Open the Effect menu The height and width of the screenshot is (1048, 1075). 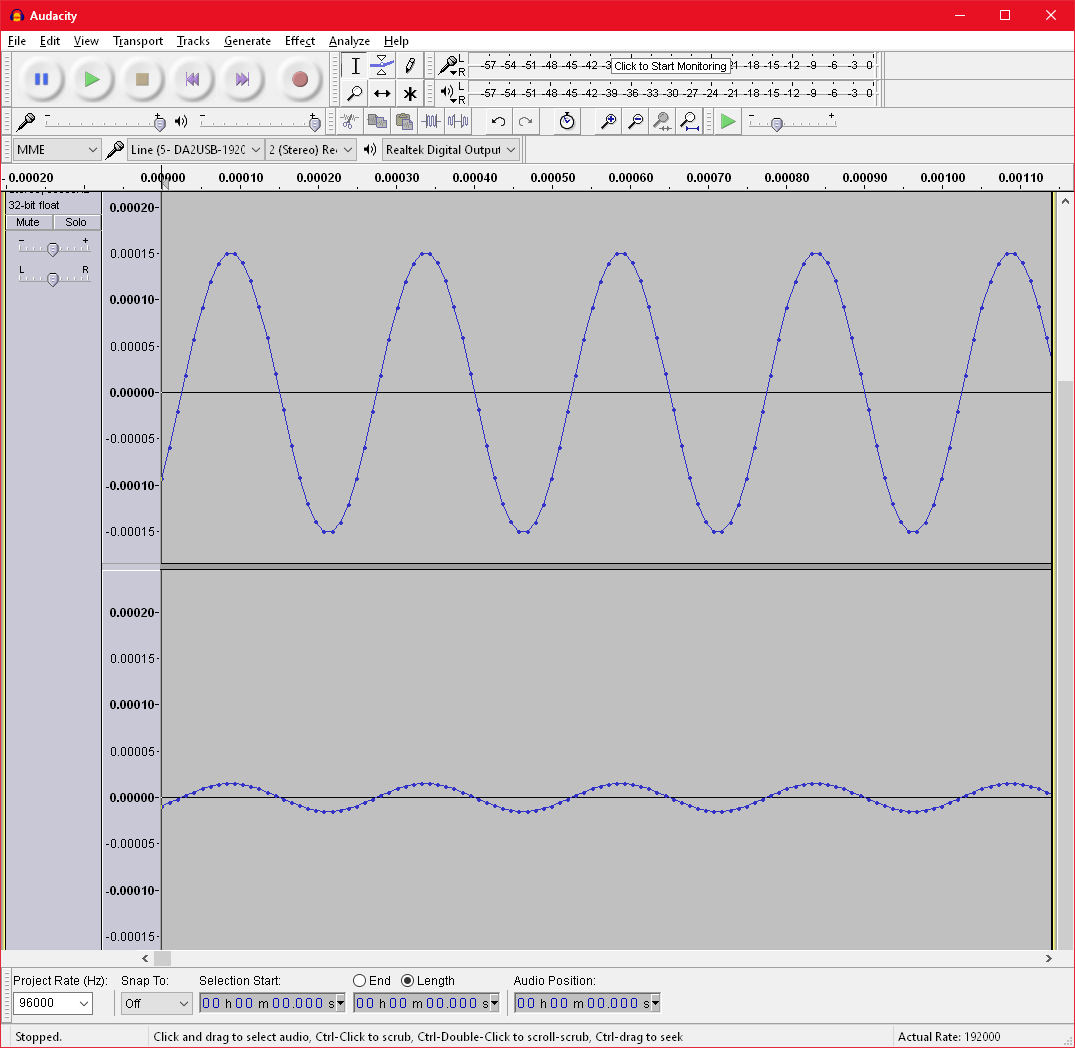pyautogui.click(x=300, y=41)
